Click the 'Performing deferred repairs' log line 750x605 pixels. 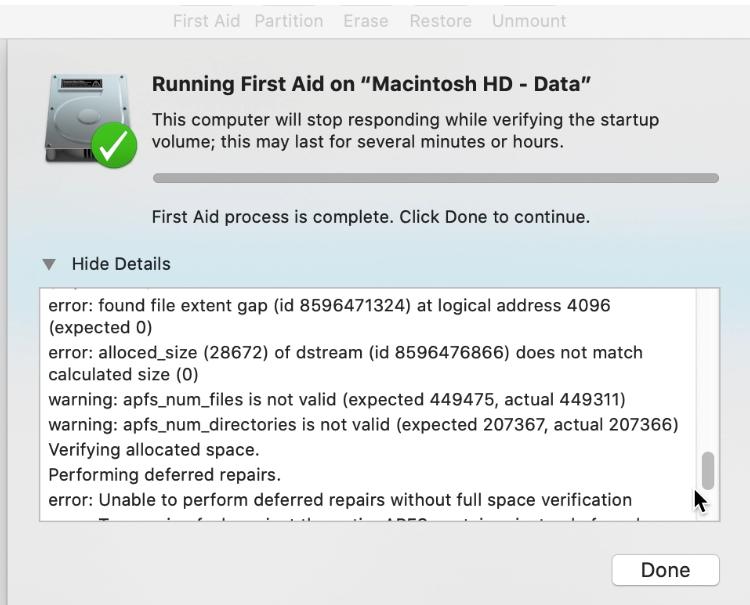(x=165, y=474)
